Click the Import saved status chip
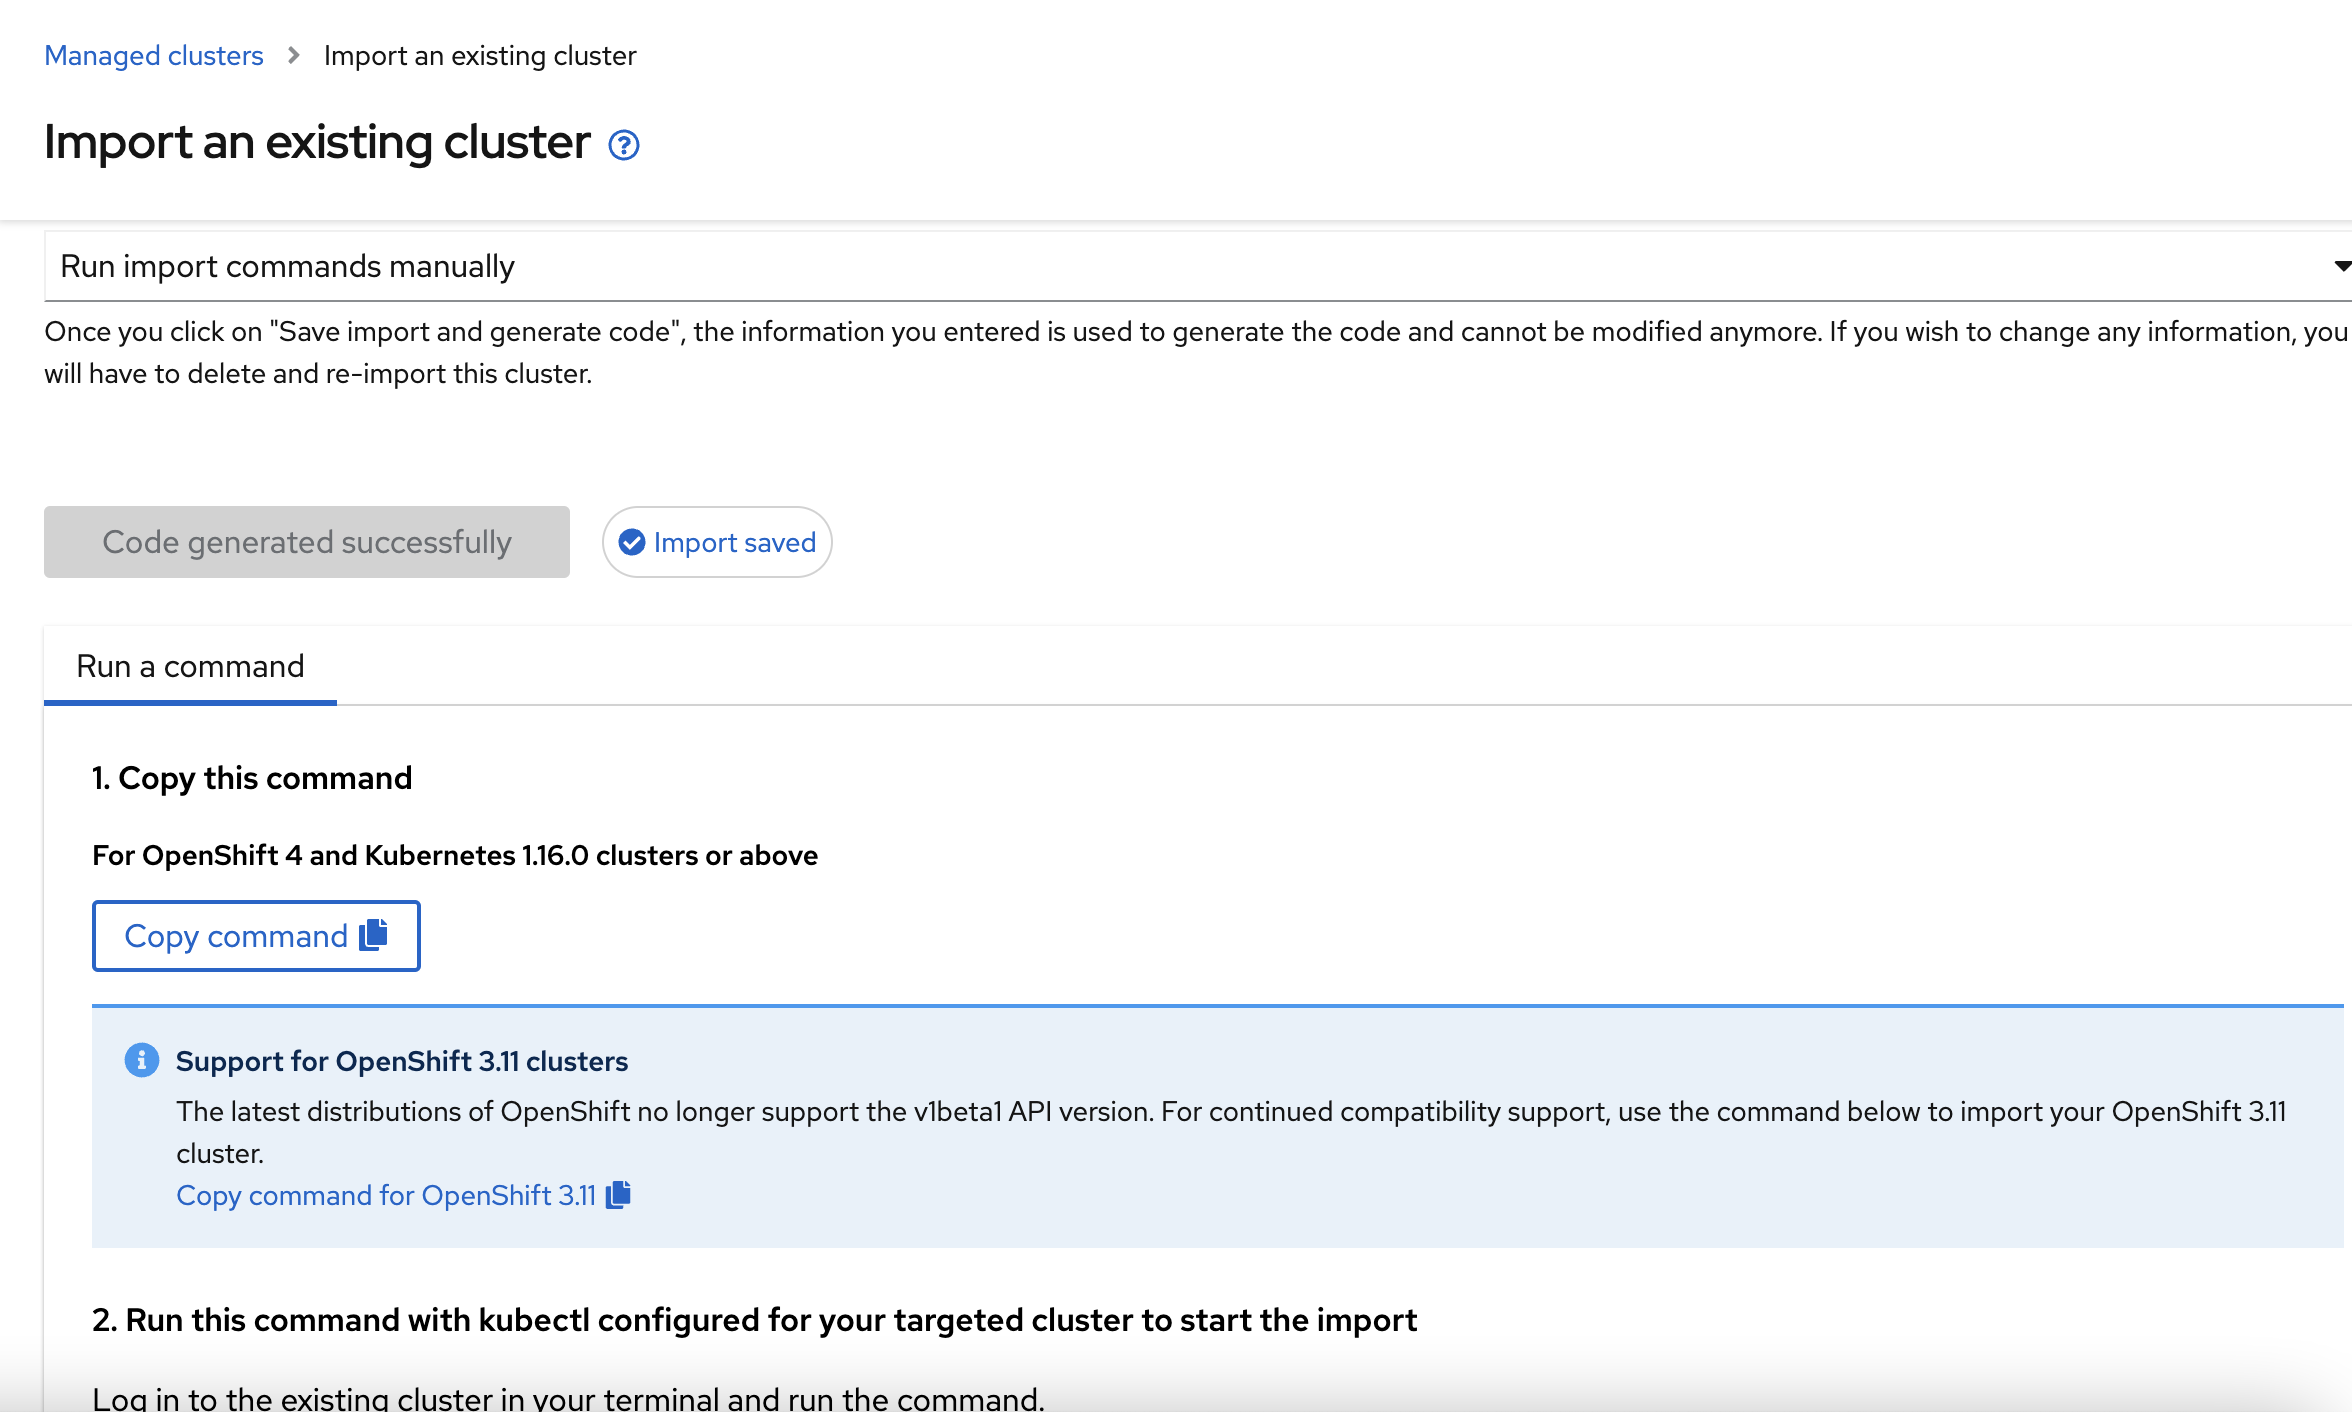Viewport: 2352px width, 1412px height. point(717,542)
